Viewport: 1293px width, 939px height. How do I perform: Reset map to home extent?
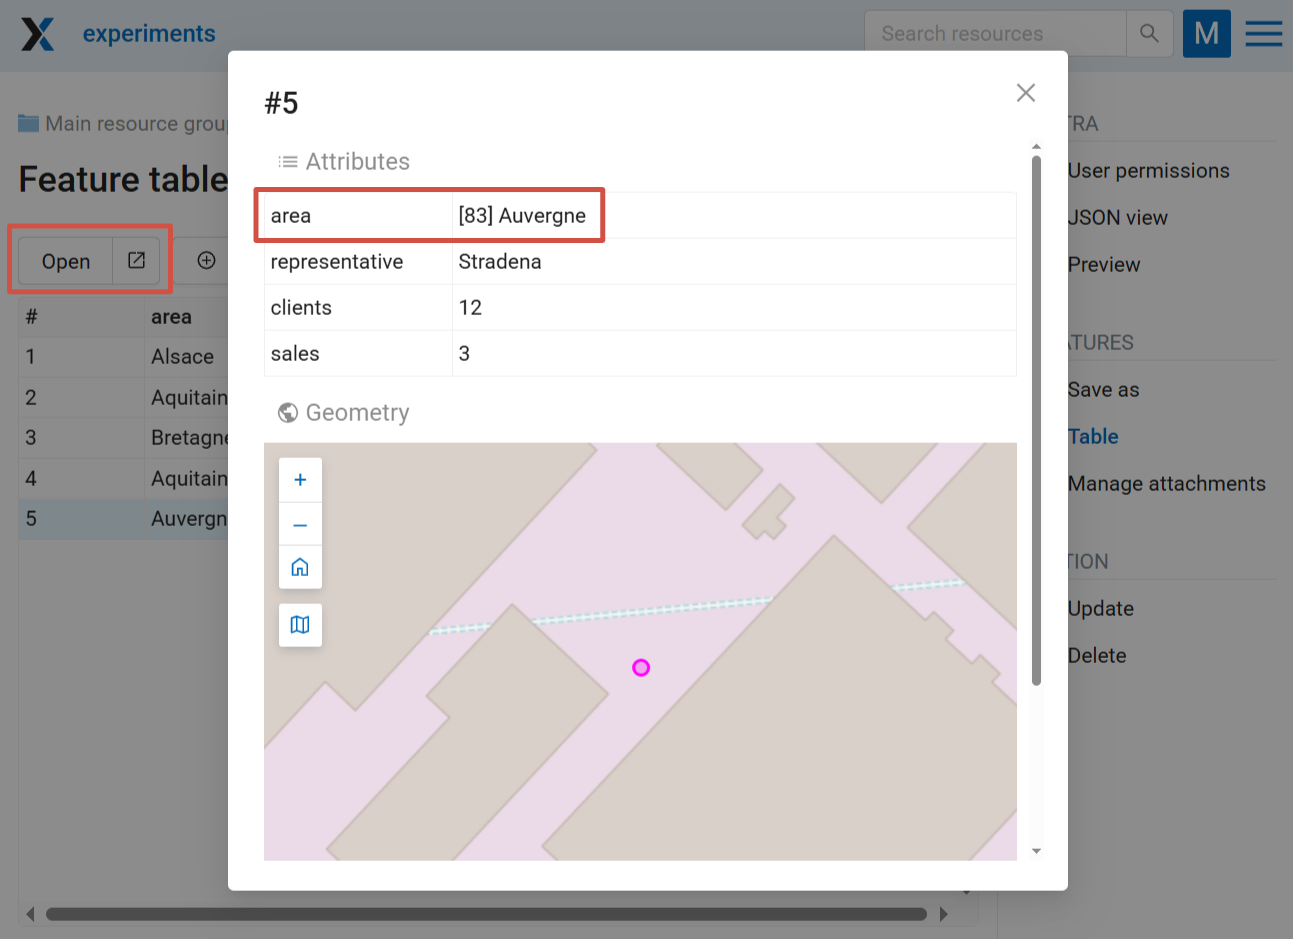pyautogui.click(x=300, y=567)
